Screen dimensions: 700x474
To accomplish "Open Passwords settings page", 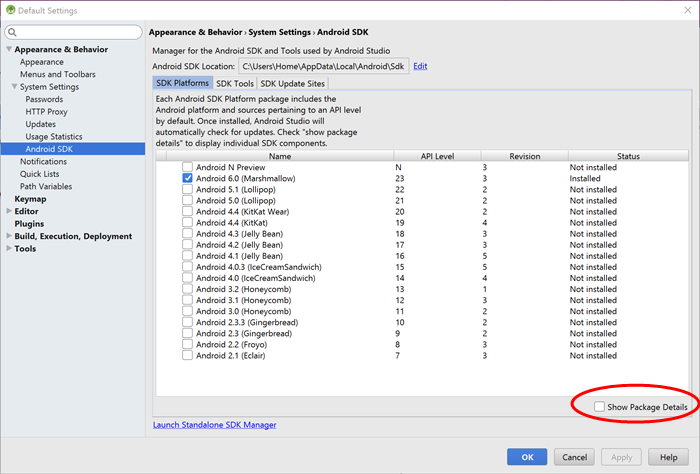I will tap(44, 99).
